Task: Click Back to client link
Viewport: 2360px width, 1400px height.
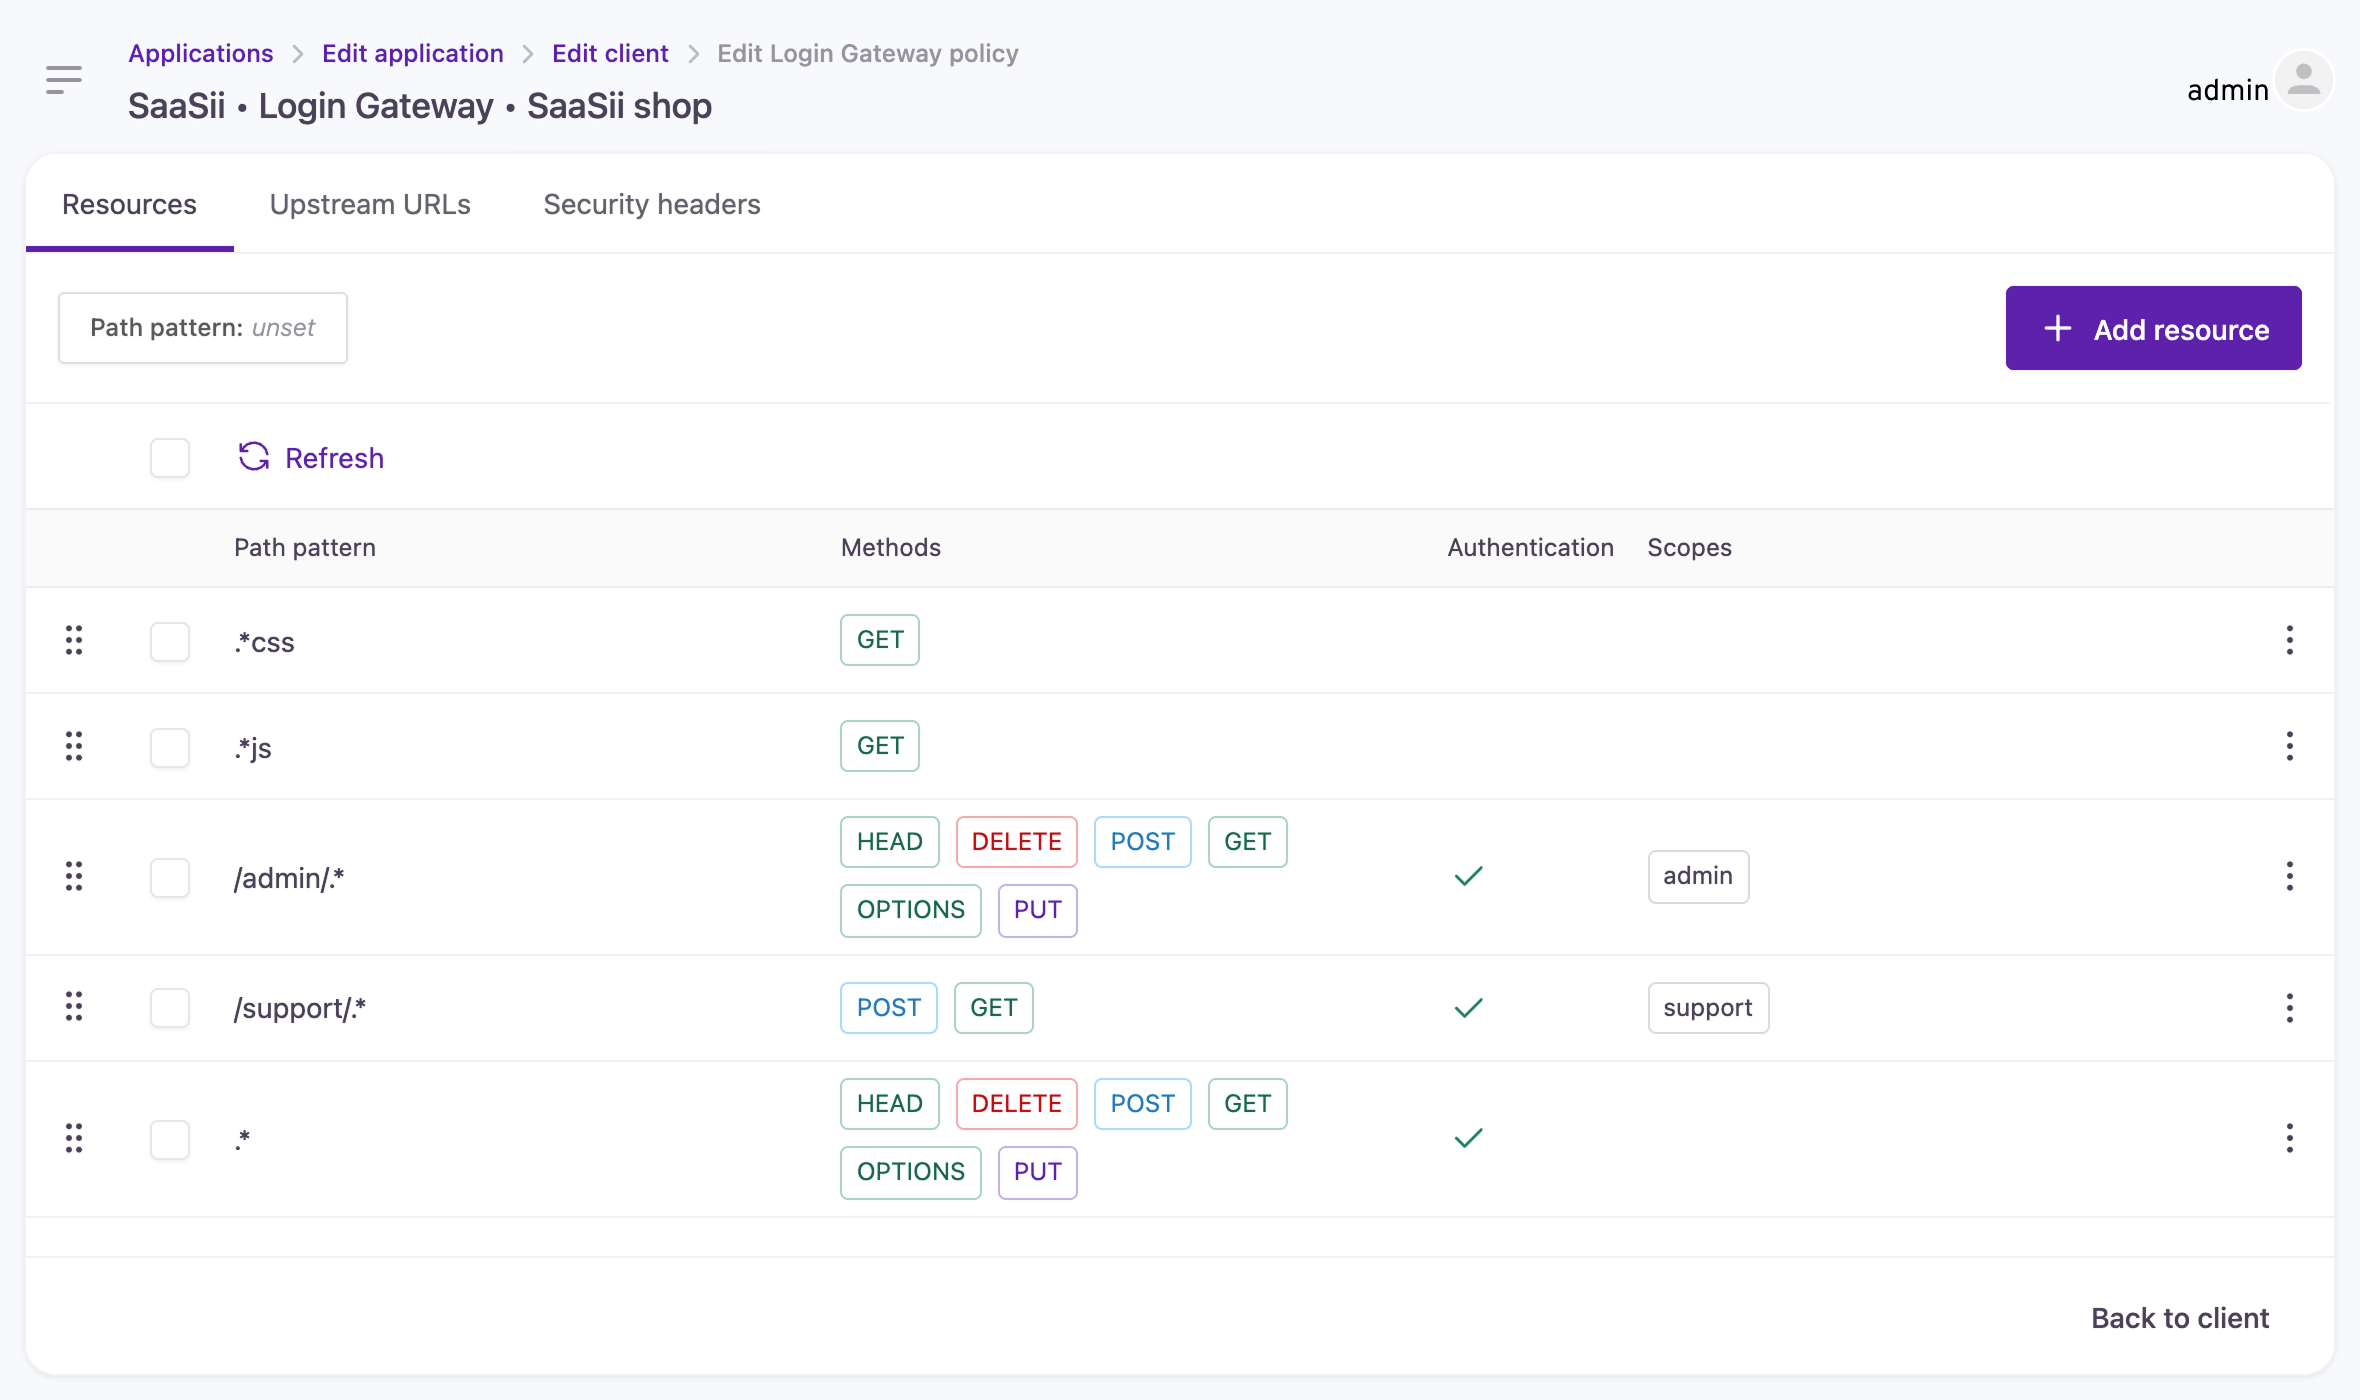Action: coord(2180,1318)
